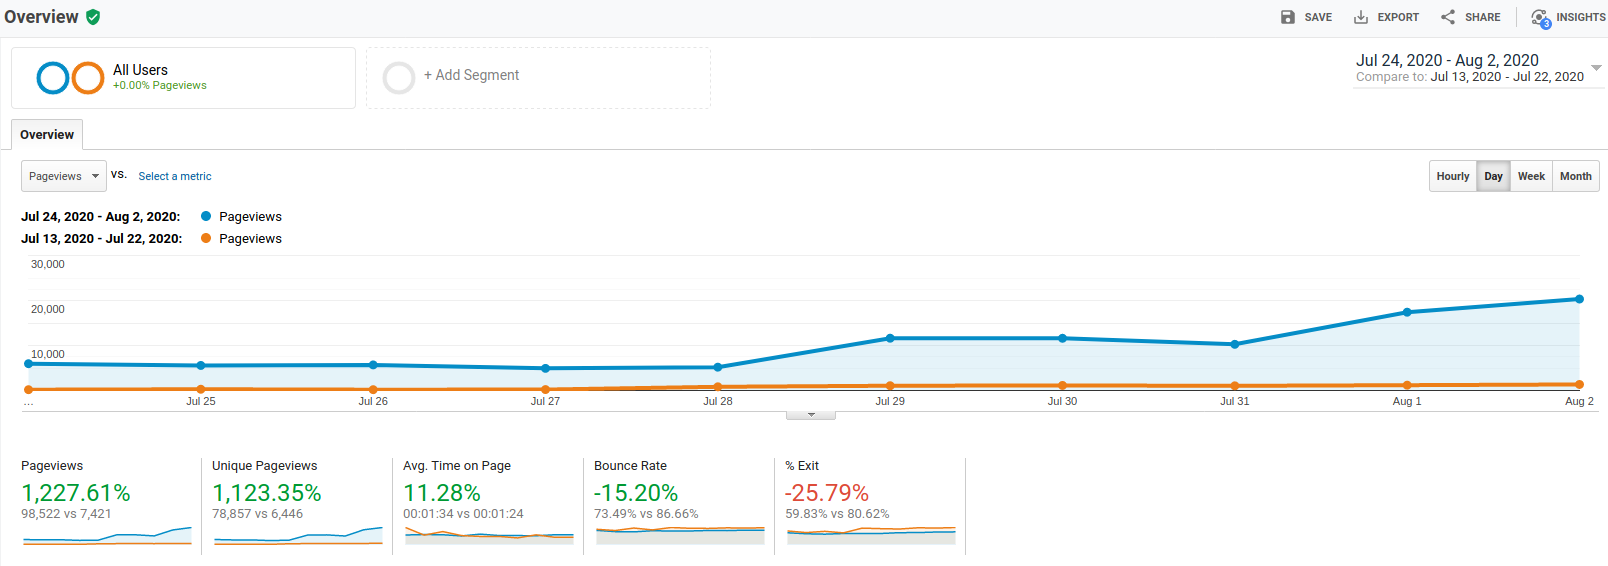Click the +0.00% Pageviews segment text
Screen dimensions: 1608x566
[x=160, y=85]
